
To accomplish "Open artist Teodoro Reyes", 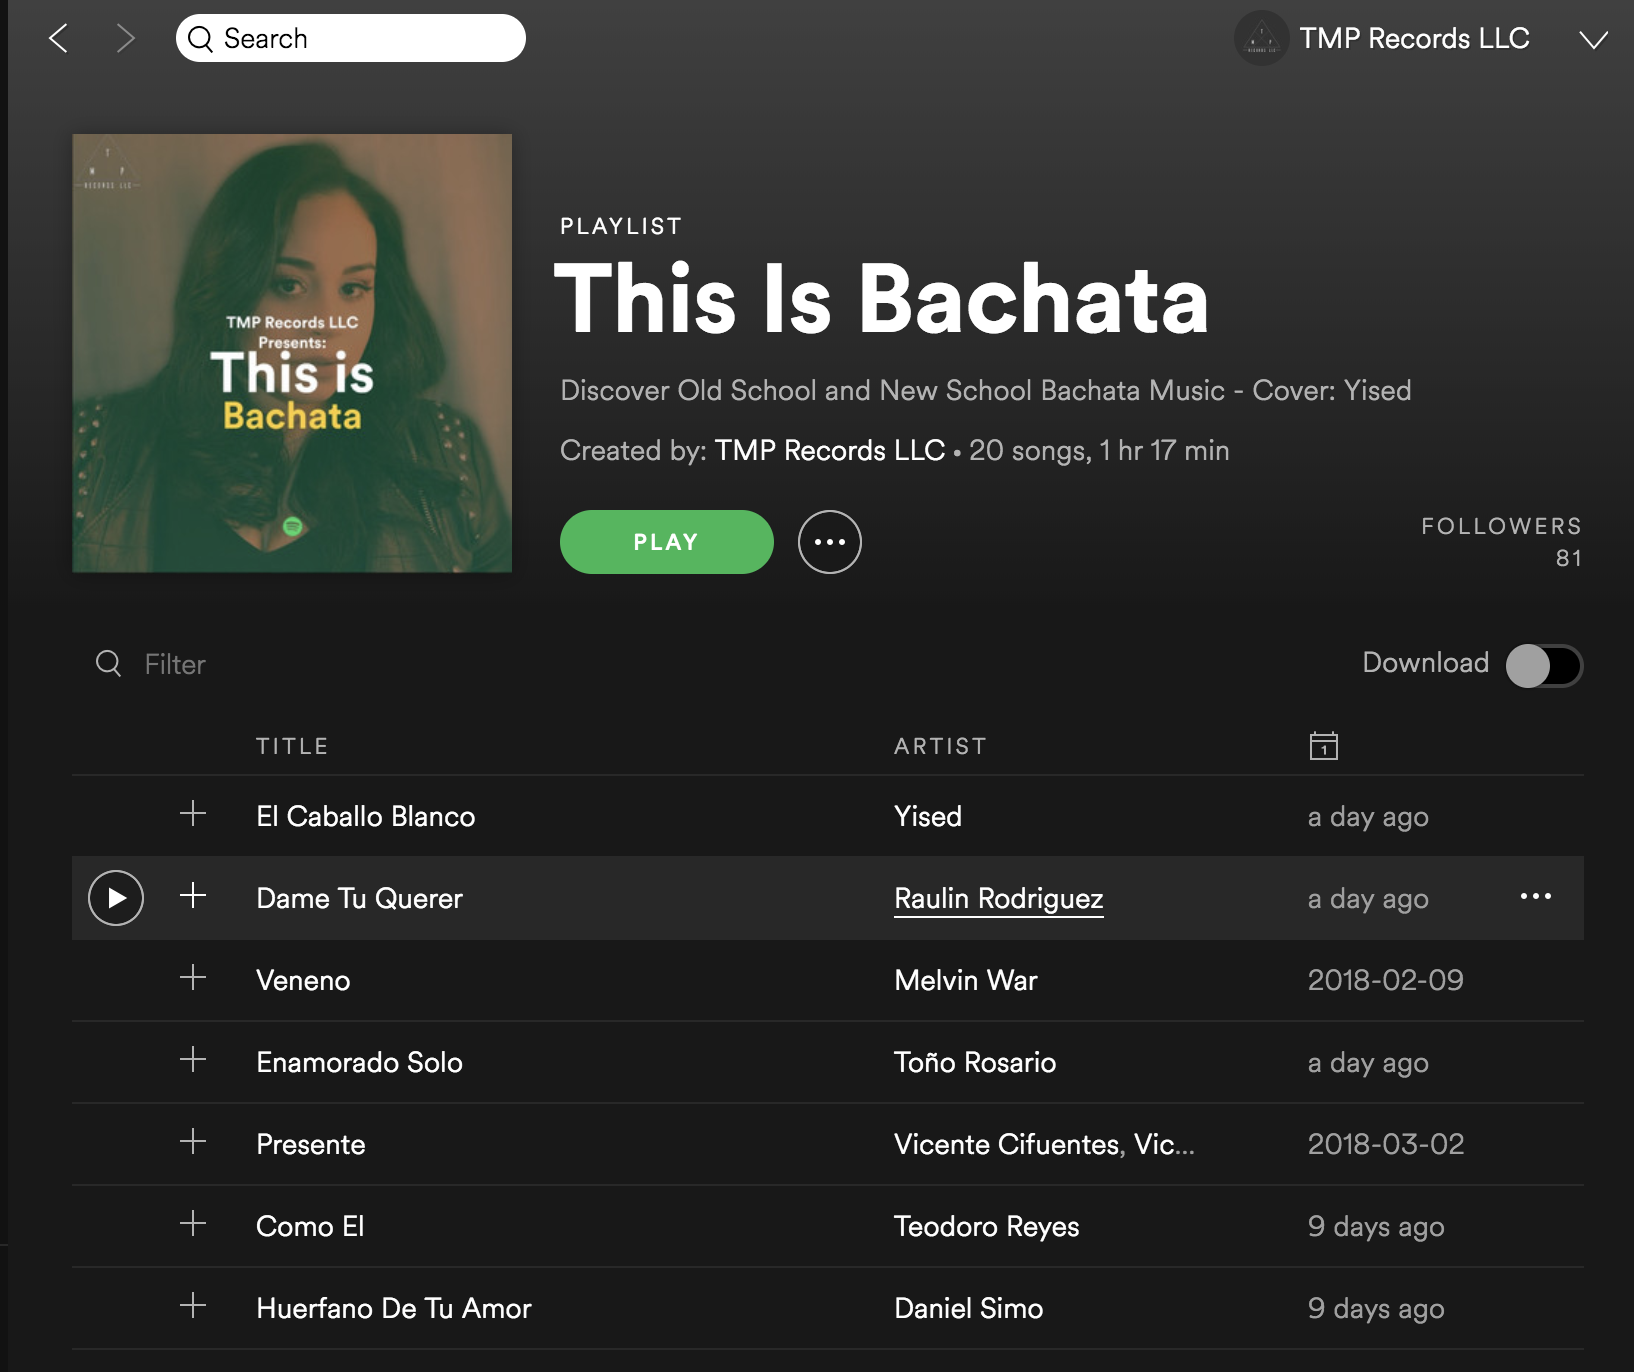I will click(987, 1226).
